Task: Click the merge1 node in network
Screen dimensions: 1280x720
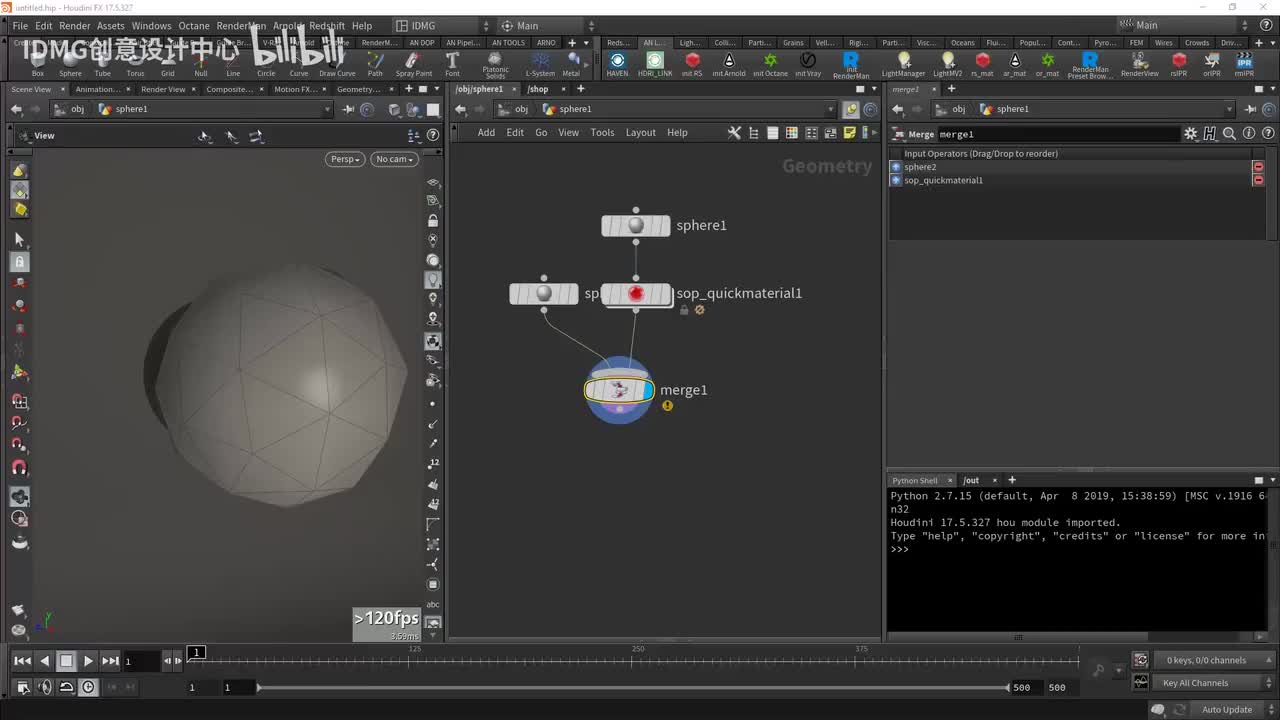Action: (x=619, y=390)
